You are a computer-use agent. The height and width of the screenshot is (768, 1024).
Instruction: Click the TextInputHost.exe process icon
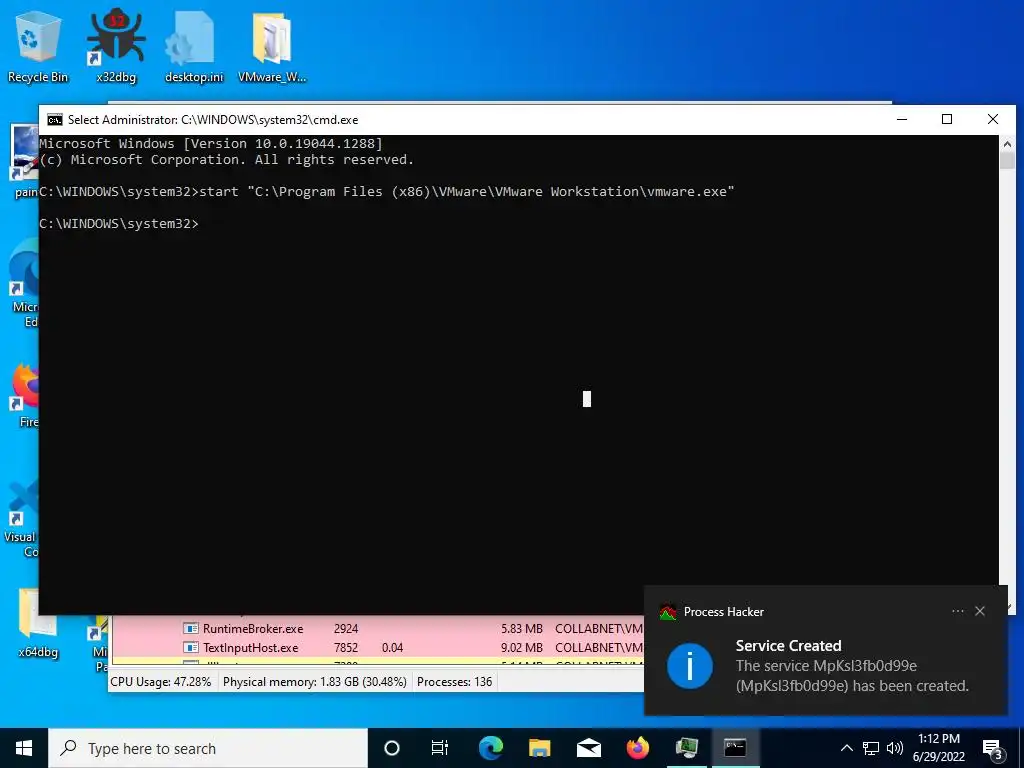point(191,648)
